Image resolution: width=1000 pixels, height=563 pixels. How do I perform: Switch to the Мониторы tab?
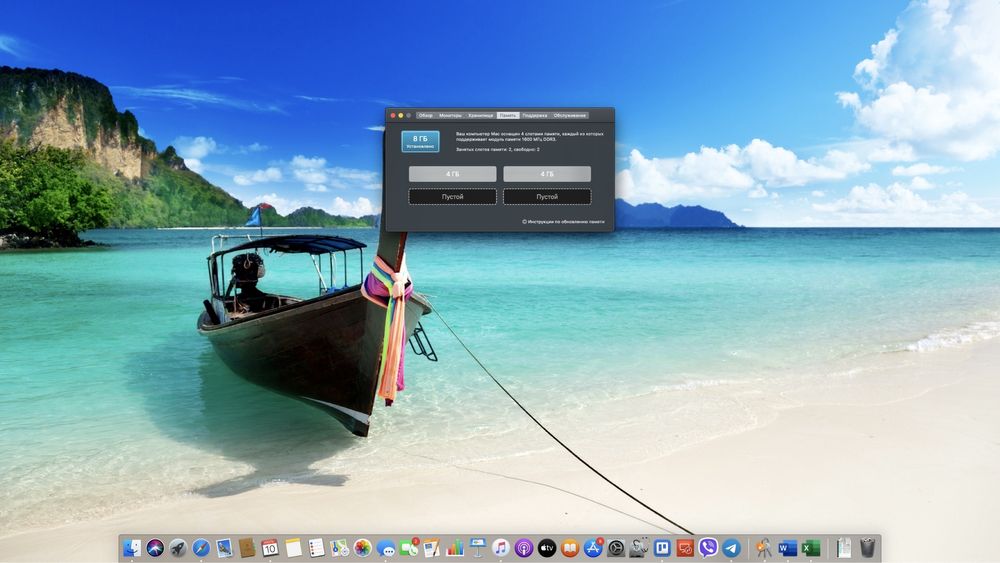click(x=450, y=115)
